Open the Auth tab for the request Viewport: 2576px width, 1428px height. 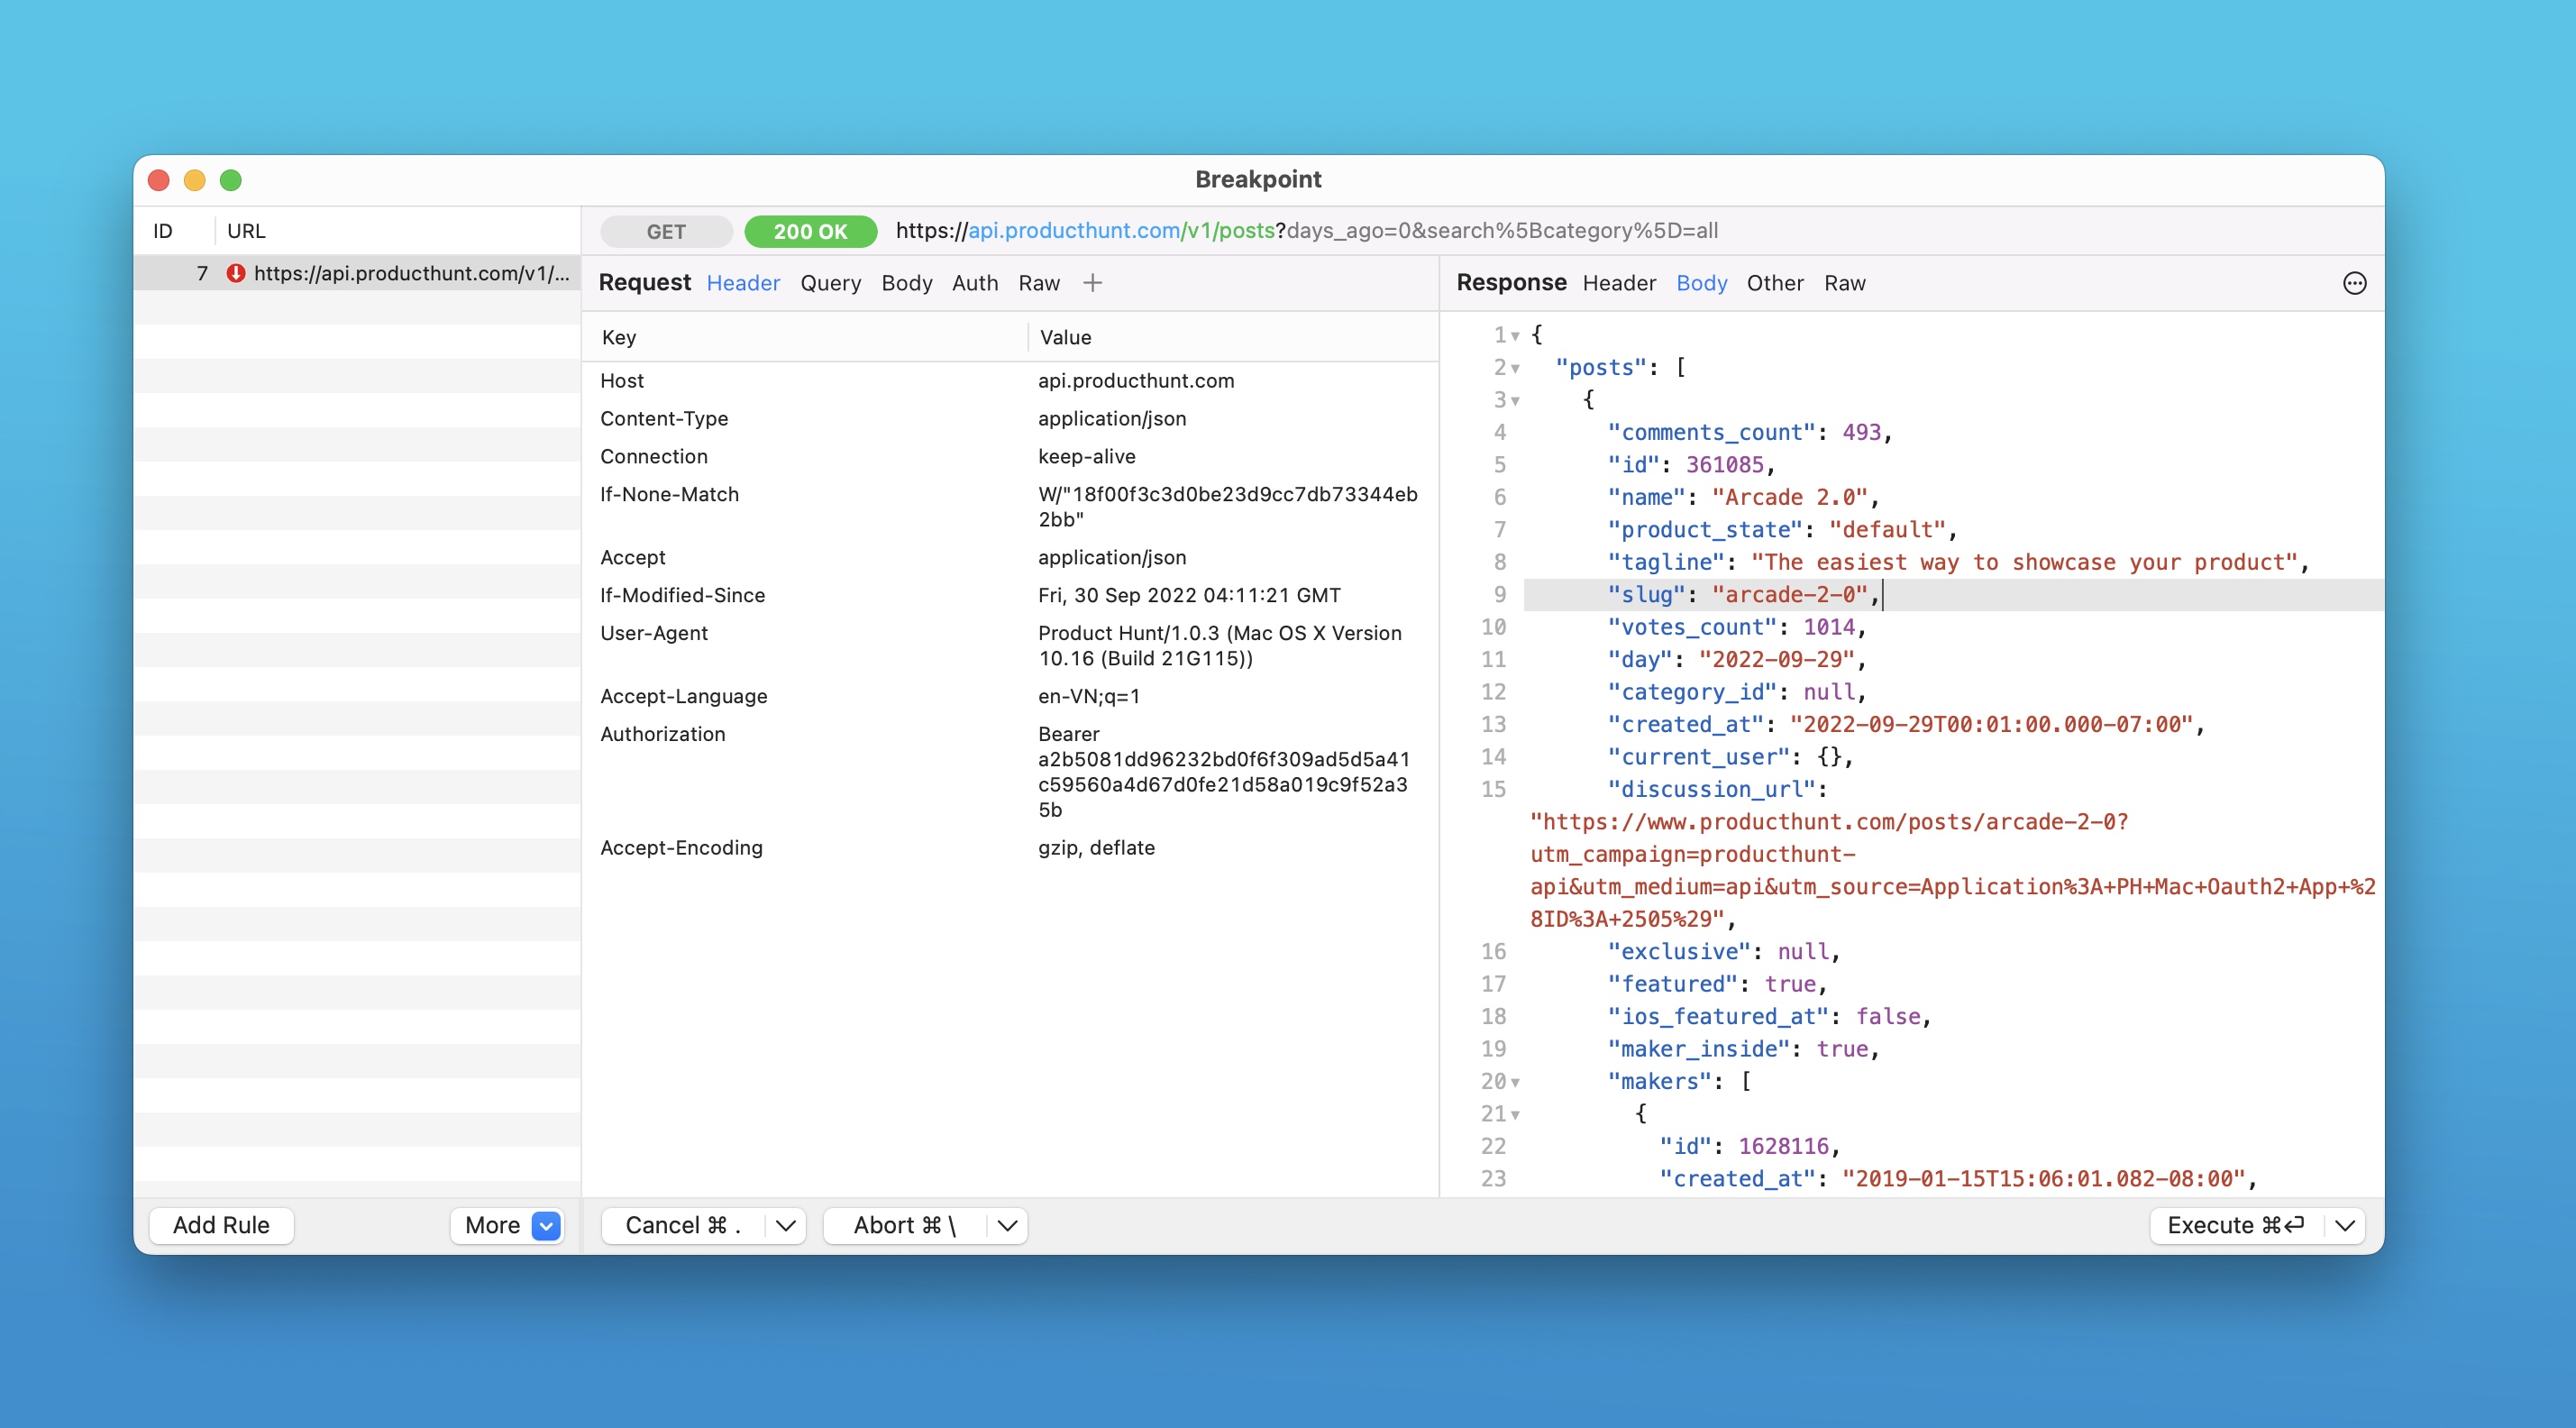[975, 283]
